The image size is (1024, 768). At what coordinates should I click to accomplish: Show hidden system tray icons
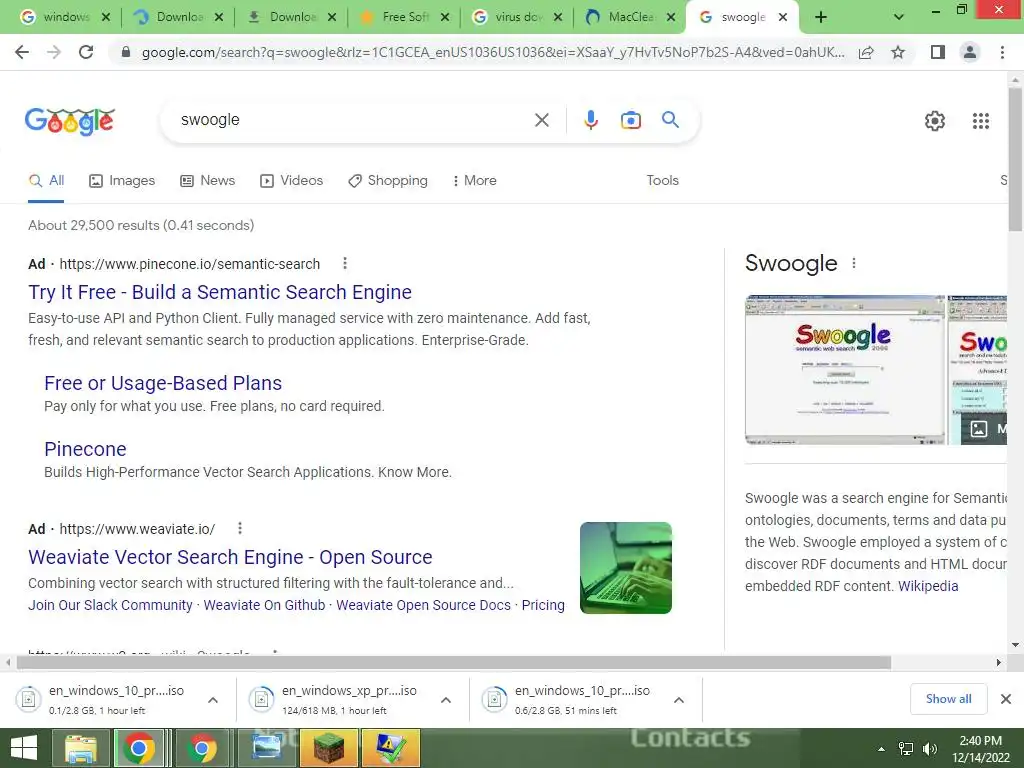coord(882,749)
